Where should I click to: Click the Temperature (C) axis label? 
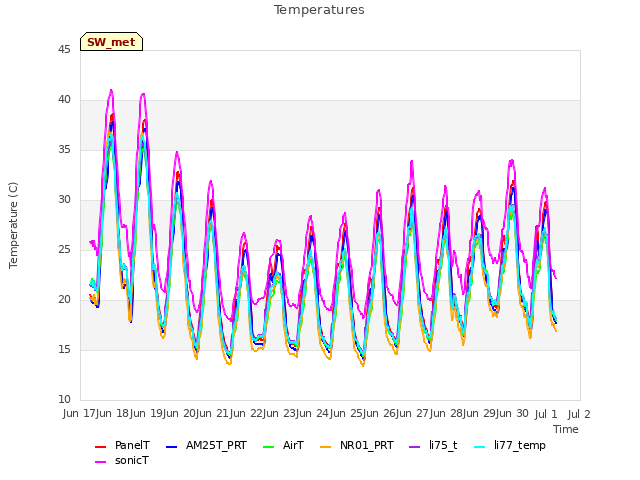click(x=13, y=225)
